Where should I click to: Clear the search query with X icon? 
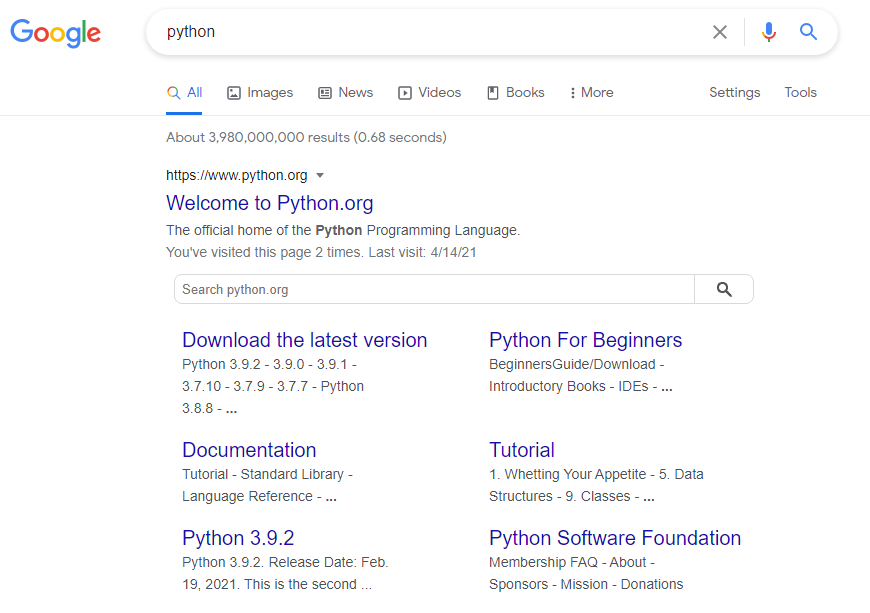point(720,32)
